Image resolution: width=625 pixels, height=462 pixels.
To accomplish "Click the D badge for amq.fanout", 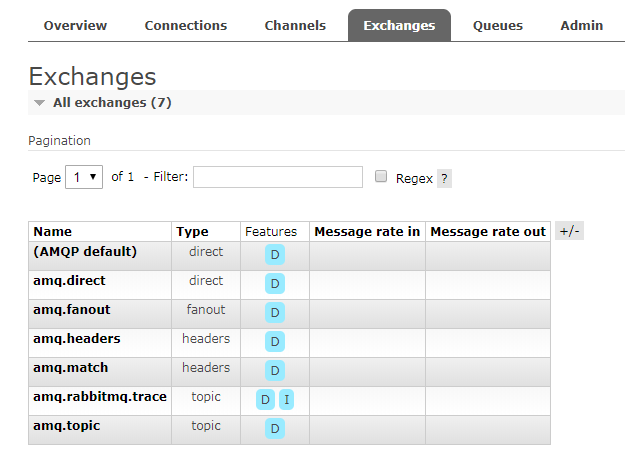I will pyautogui.click(x=275, y=313).
